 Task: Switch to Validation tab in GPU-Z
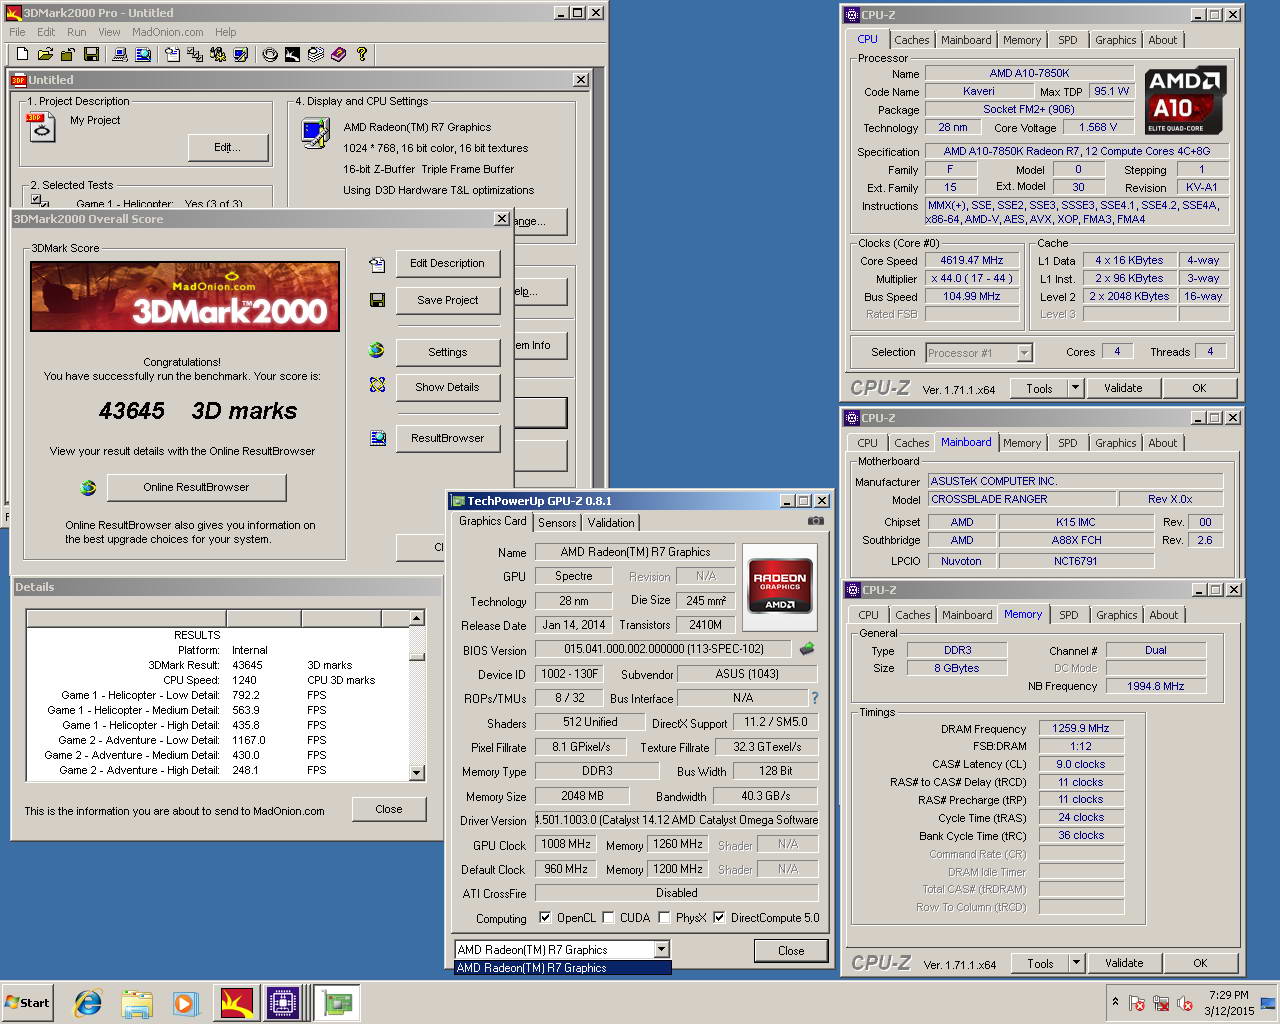(x=610, y=523)
